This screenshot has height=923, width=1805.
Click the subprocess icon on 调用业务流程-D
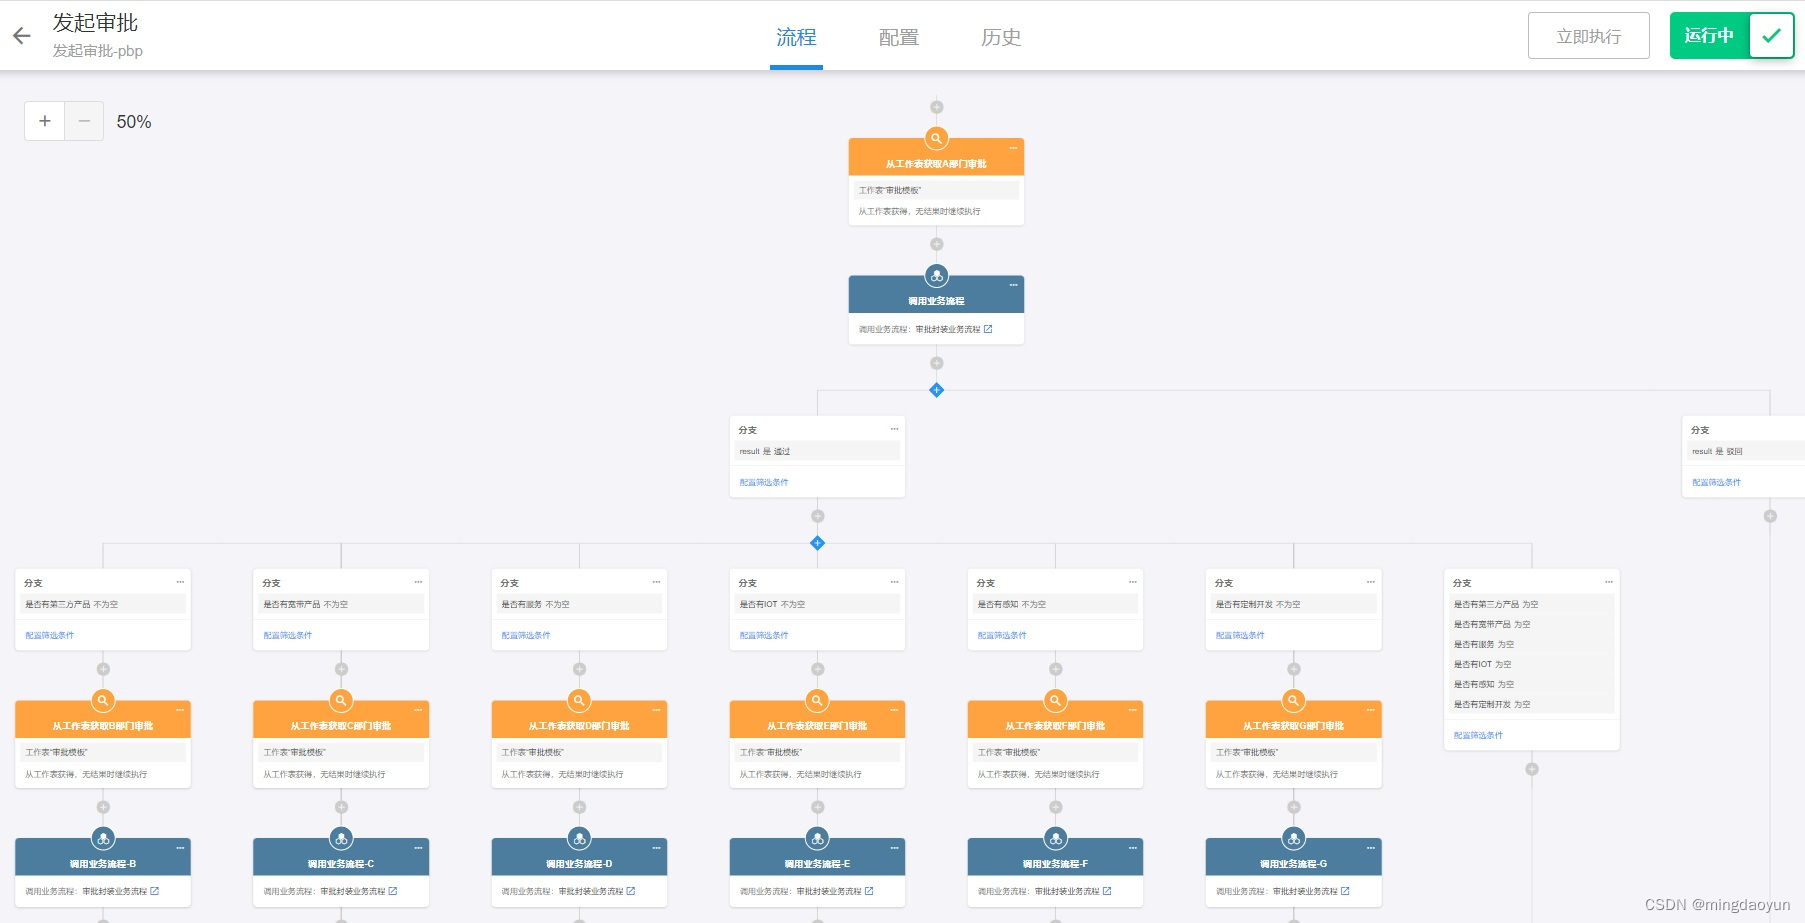pyautogui.click(x=579, y=839)
